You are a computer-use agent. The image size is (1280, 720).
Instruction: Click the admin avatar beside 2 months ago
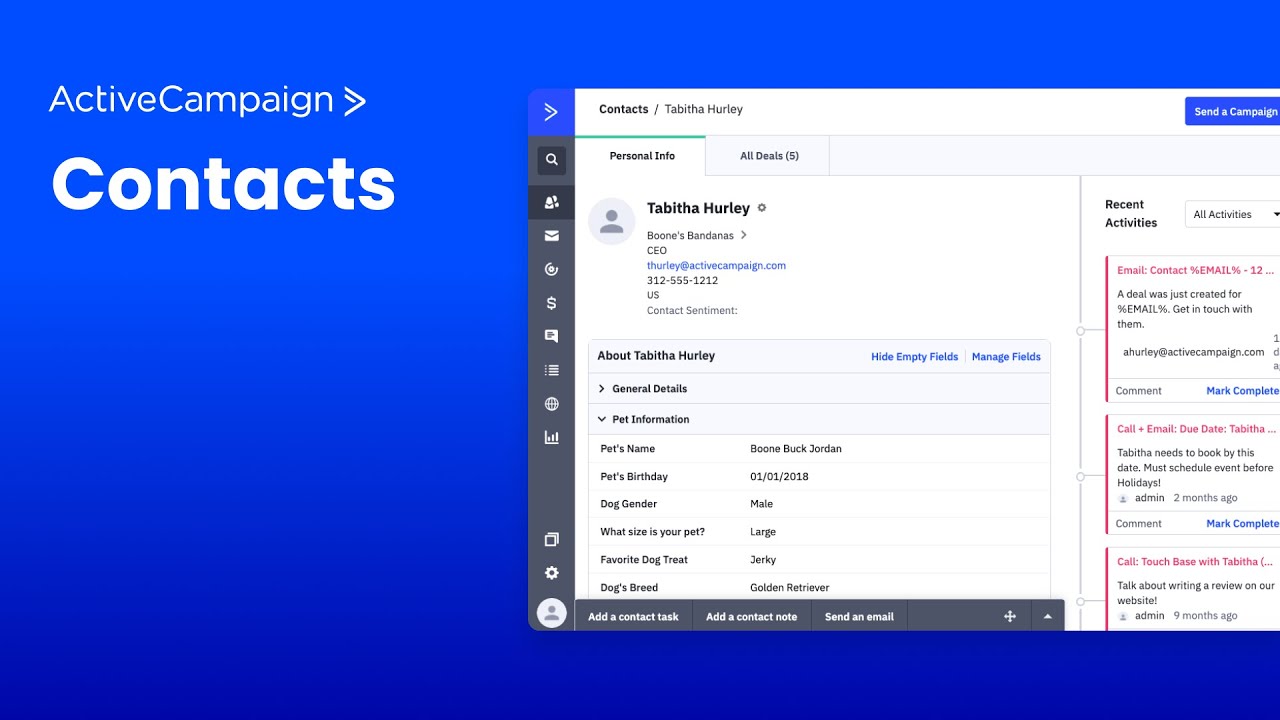coord(1123,498)
